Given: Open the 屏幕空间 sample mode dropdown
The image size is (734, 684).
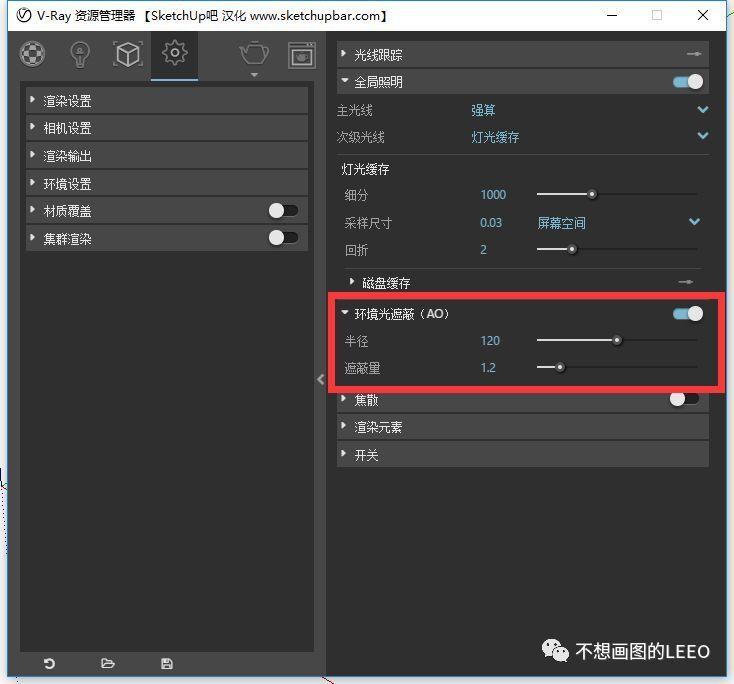Looking at the screenshot, I should pyautogui.click(x=694, y=222).
